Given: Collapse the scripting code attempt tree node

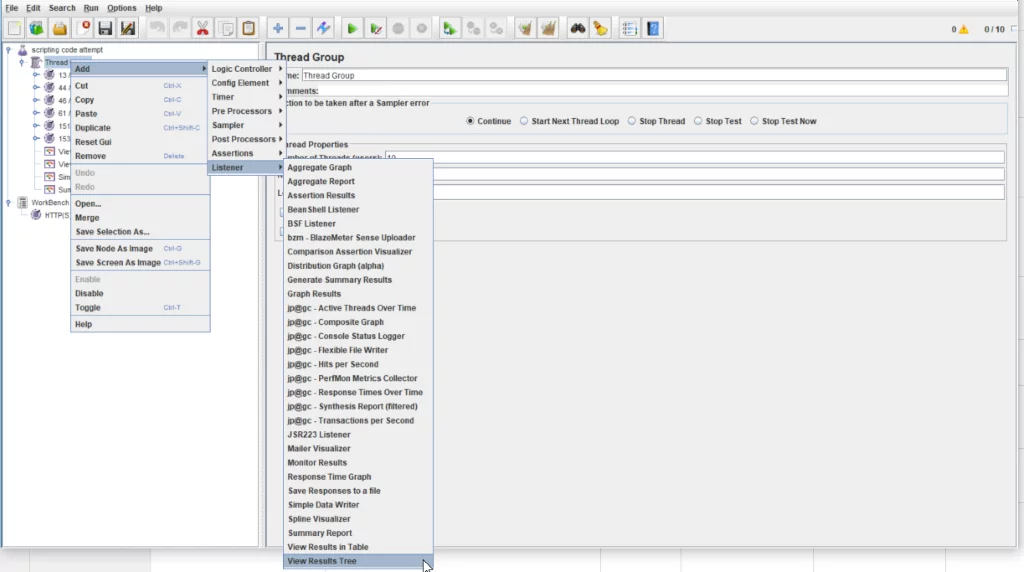Looking at the screenshot, I should [x=8, y=50].
